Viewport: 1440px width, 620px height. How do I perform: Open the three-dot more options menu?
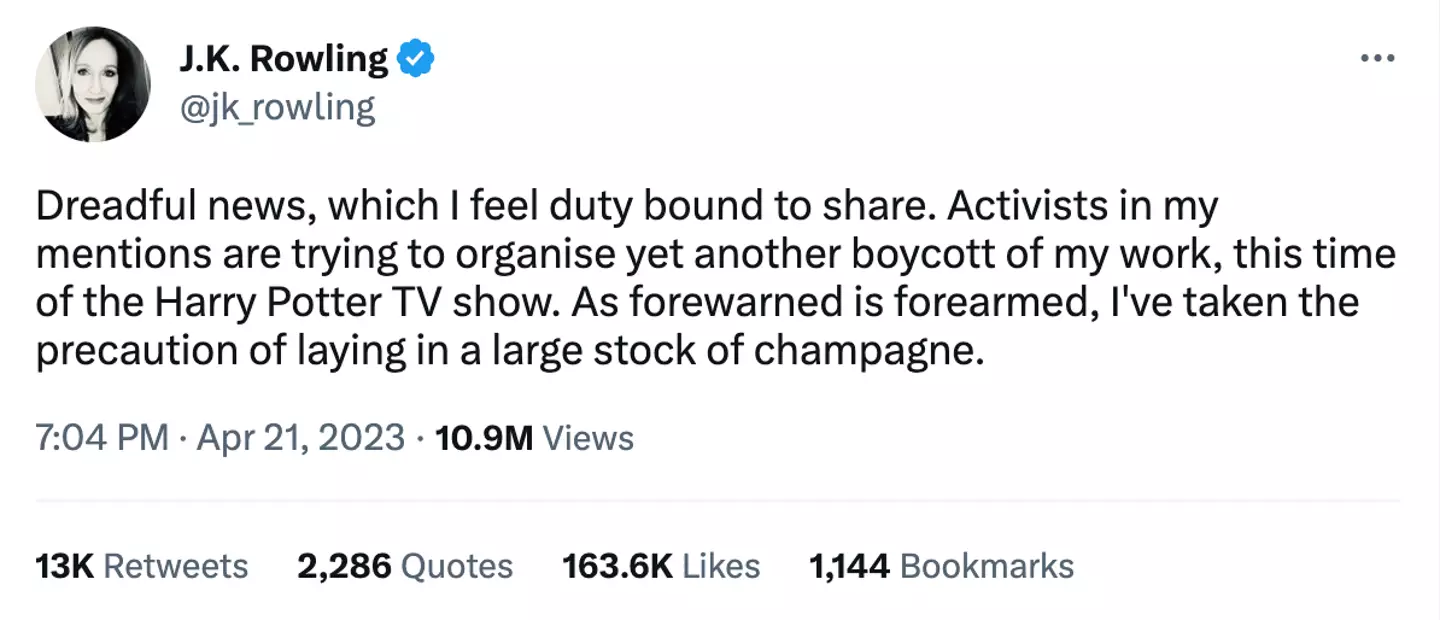[x=1377, y=59]
